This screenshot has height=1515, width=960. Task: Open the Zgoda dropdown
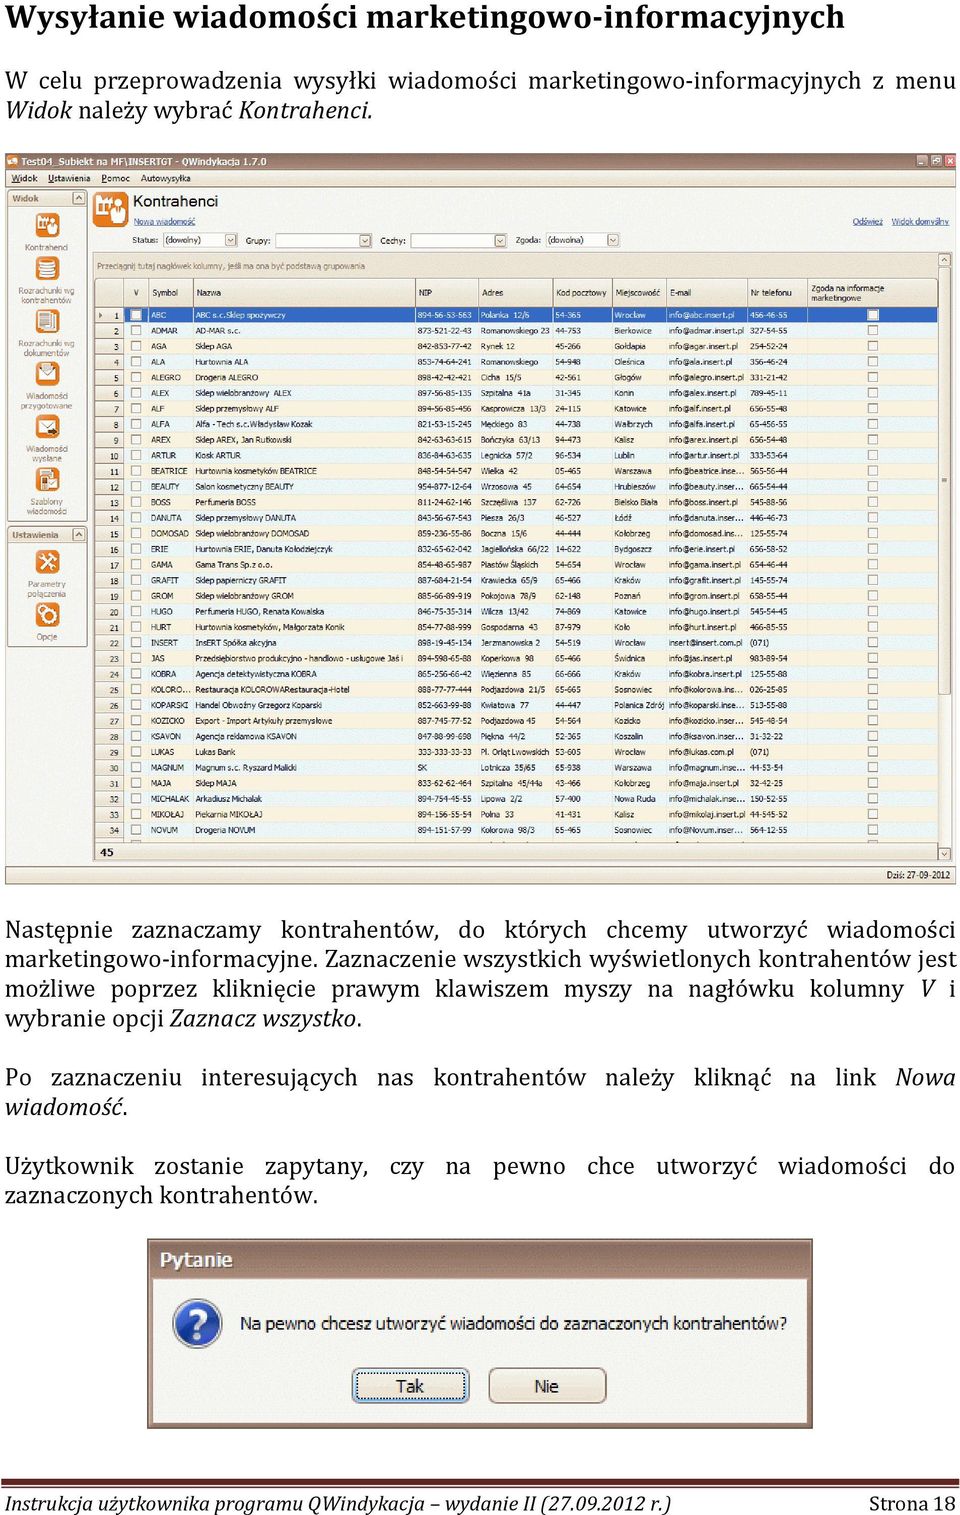click(x=613, y=240)
